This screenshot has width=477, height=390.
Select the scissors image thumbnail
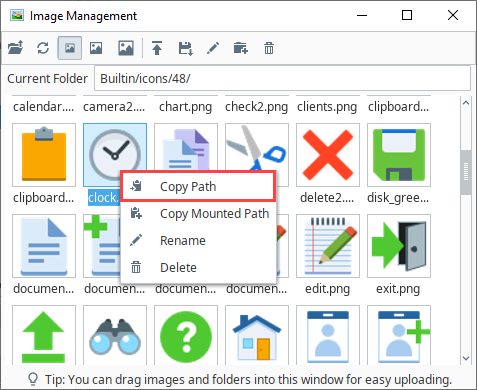[x=257, y=147]
